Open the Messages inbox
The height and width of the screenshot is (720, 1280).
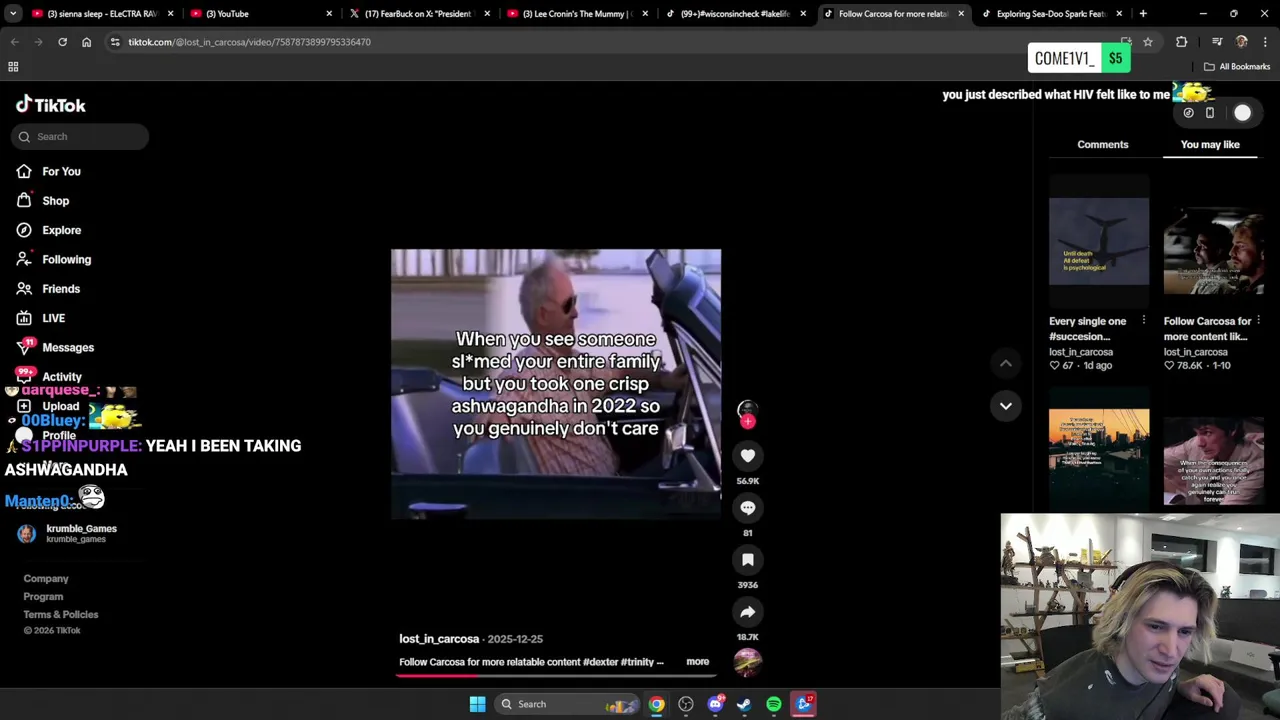(x=56, y=347)
